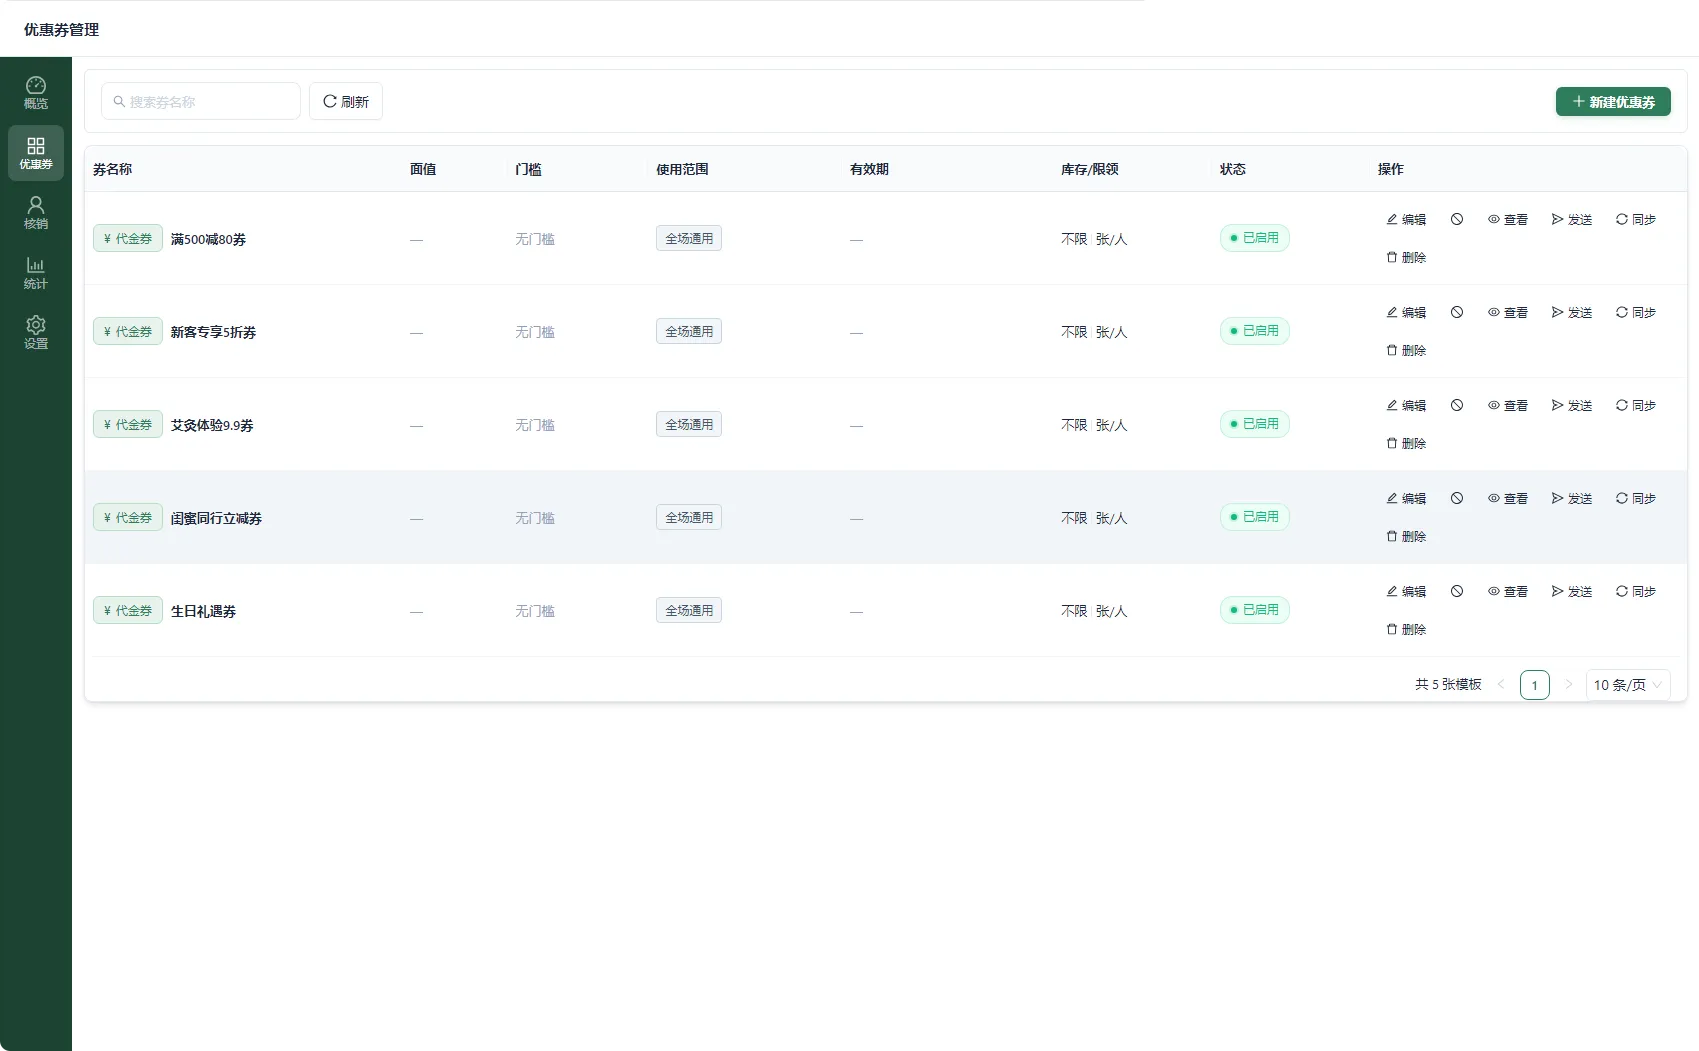Click the 刷新 refresh button

(346, 102)
